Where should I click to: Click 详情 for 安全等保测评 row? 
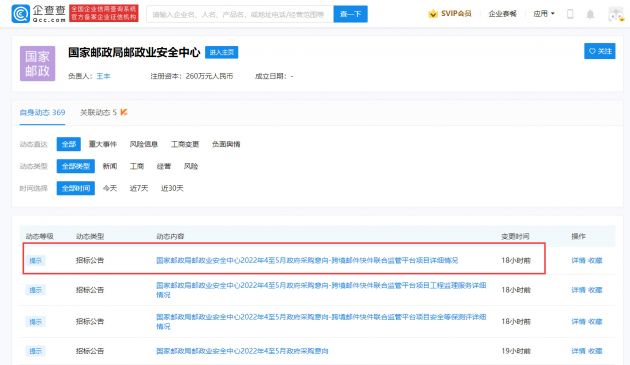point(578,322)
